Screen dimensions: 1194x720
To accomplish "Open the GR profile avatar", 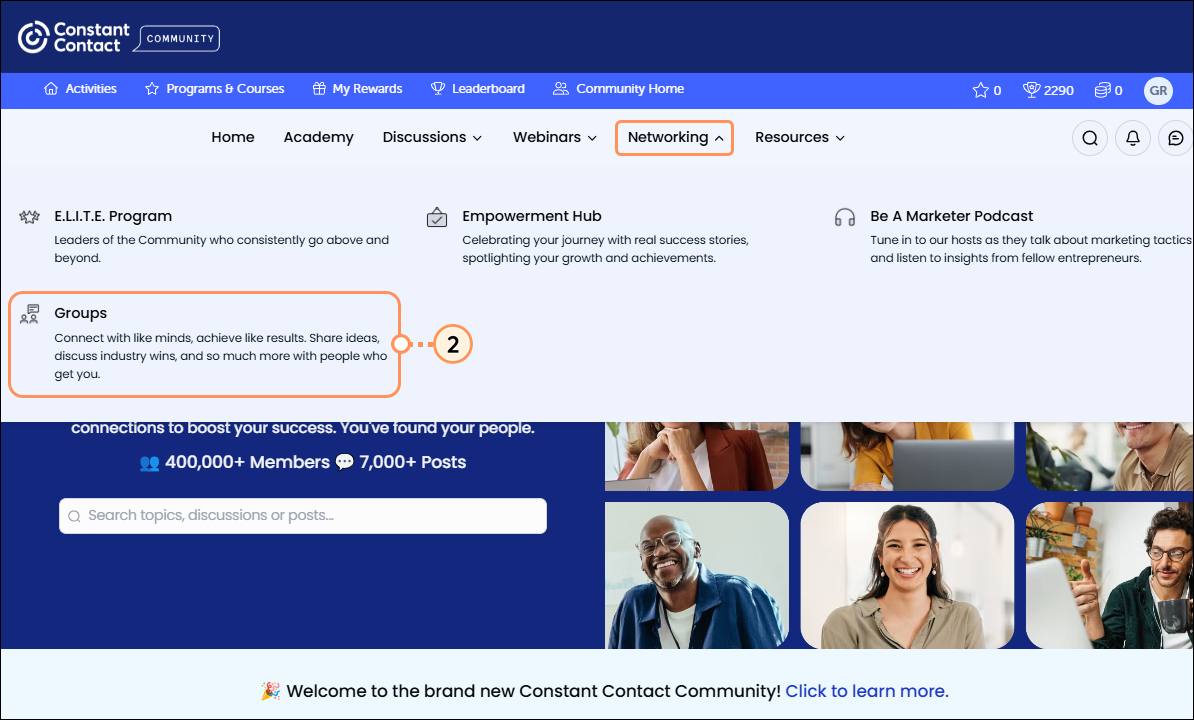I will (1158, 91).
